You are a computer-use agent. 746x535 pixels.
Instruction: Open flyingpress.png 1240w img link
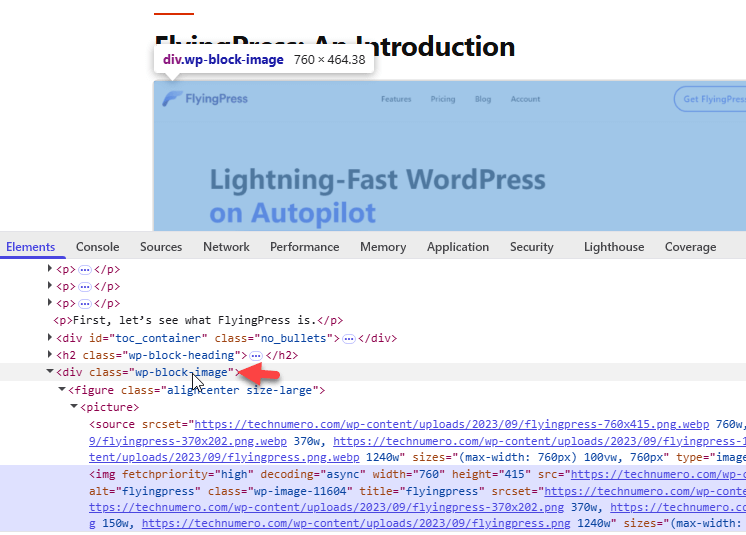click(356, 524)
